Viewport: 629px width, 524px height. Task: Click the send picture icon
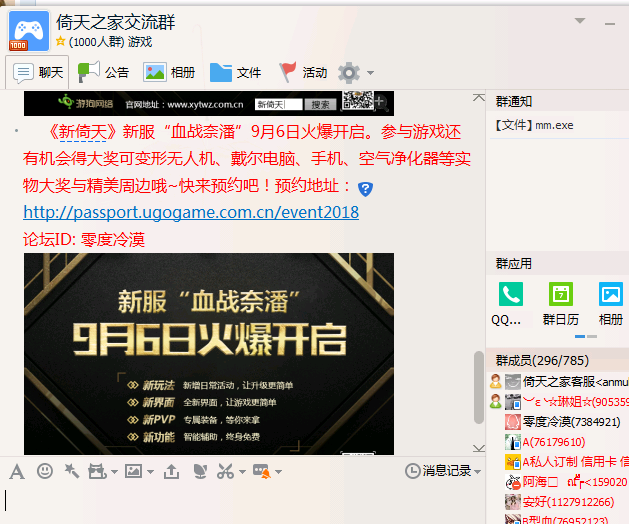(x=134, y=471)
